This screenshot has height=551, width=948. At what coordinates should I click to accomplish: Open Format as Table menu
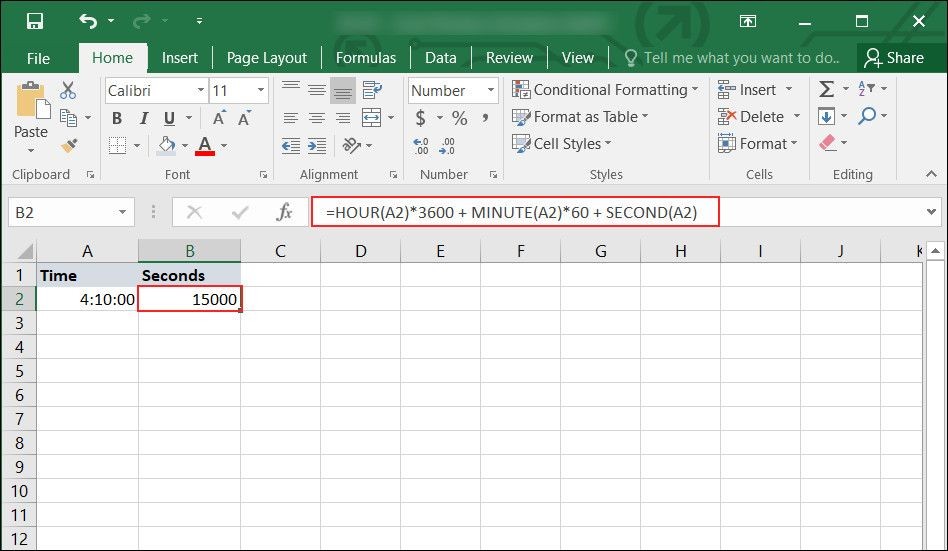click(580, 117)
